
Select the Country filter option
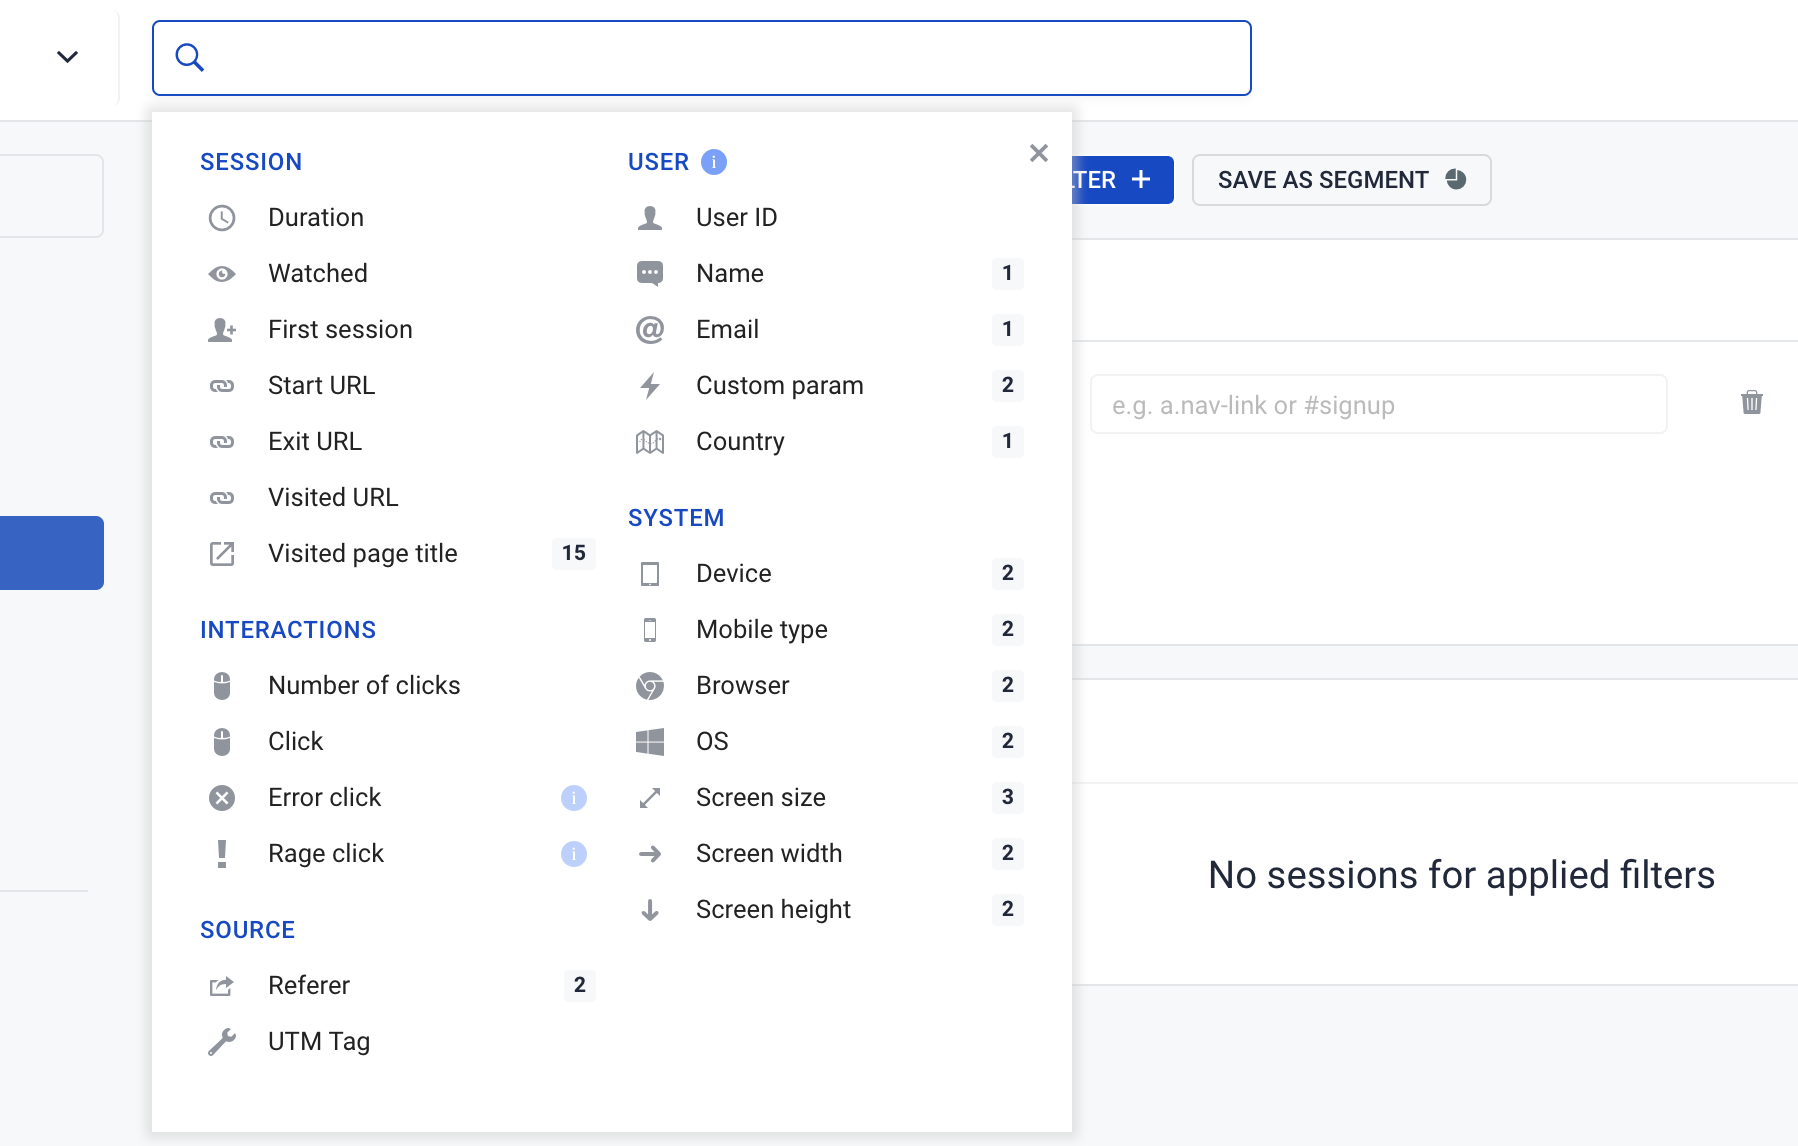tap(739, 442)
